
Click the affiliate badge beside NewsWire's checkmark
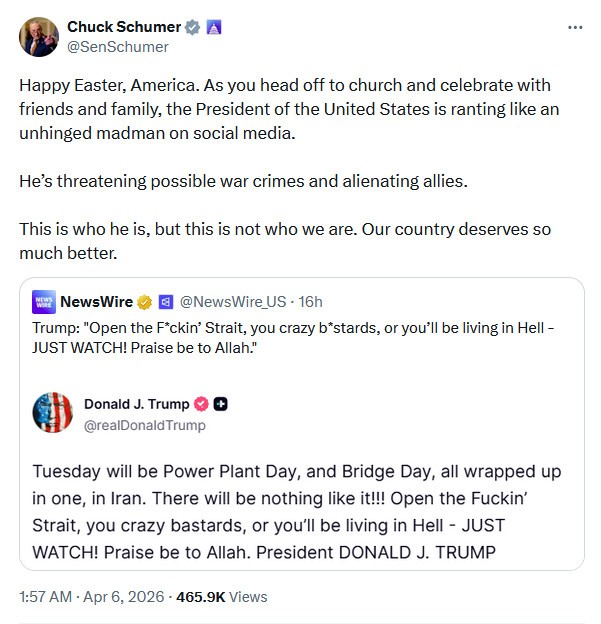coord(166,301)
